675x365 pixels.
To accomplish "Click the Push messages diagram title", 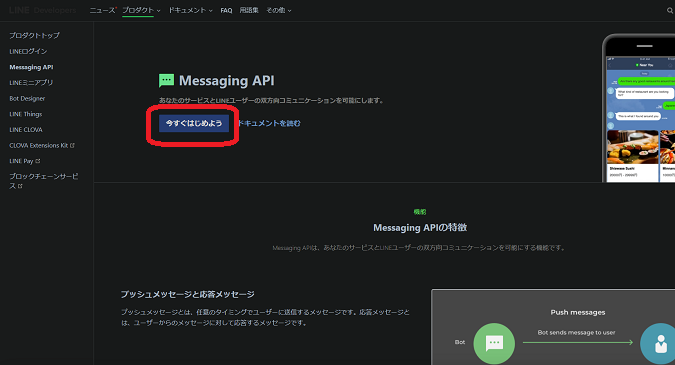I will (578, 312).
